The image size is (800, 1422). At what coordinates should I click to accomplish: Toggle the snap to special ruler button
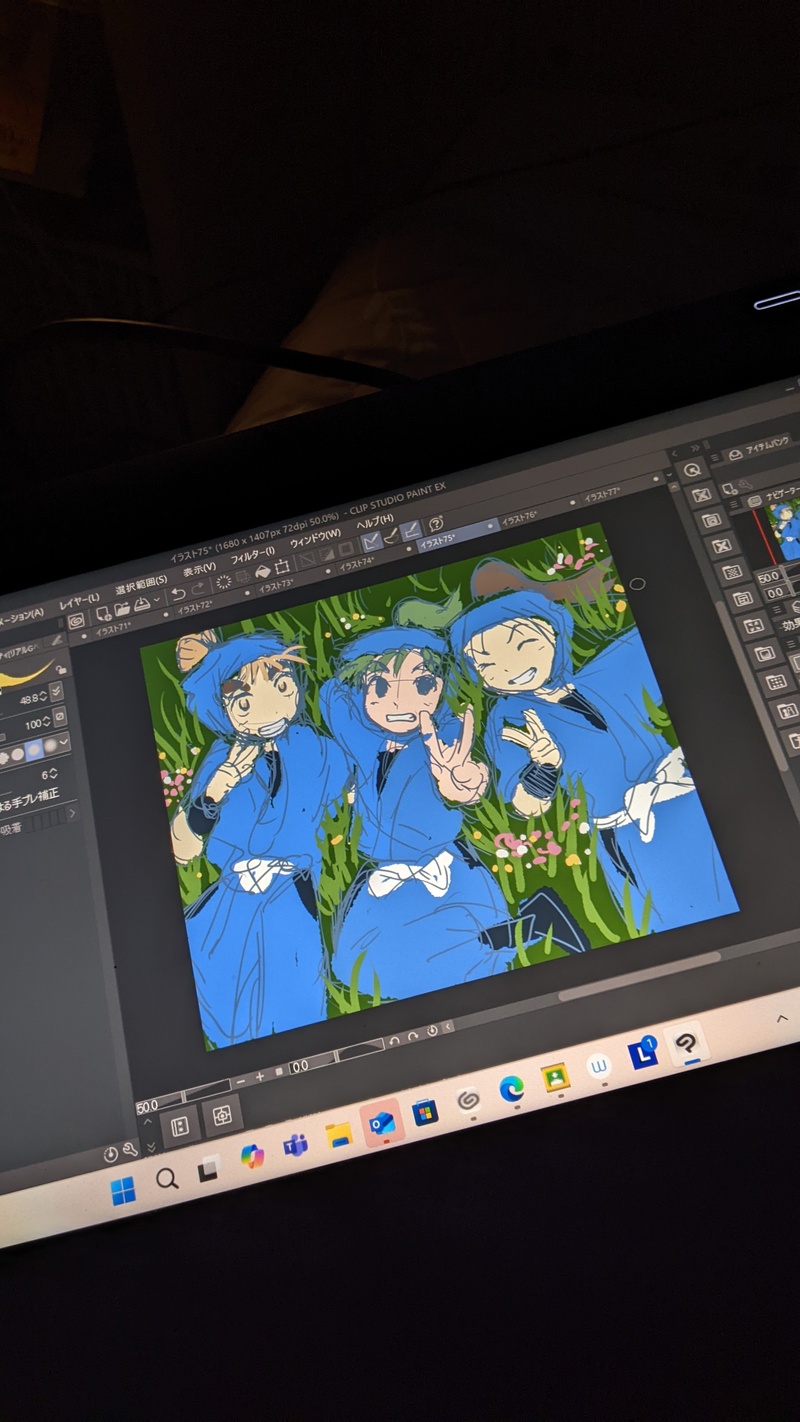391,536
